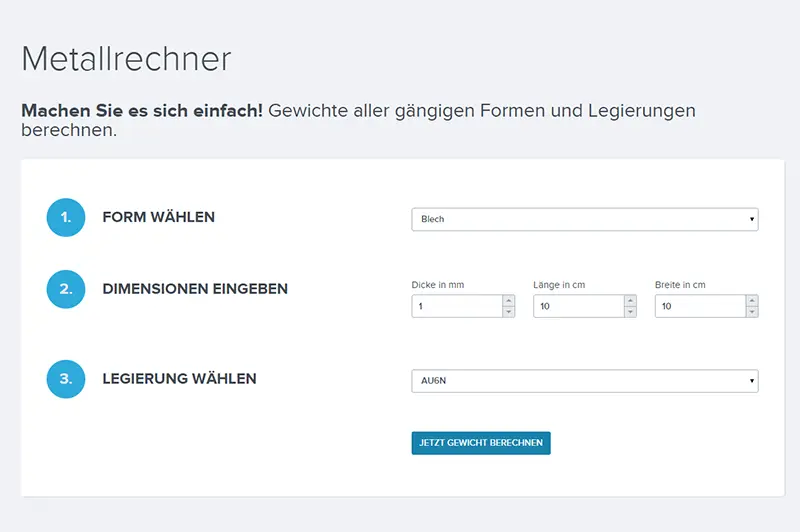
Task: Click the step 3 circle badge
Action: (x=66, y=379)
